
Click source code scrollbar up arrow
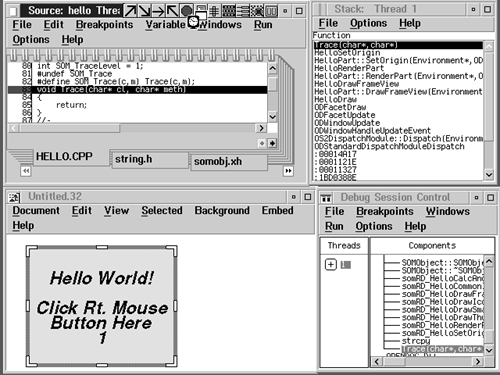click(272, 69)
